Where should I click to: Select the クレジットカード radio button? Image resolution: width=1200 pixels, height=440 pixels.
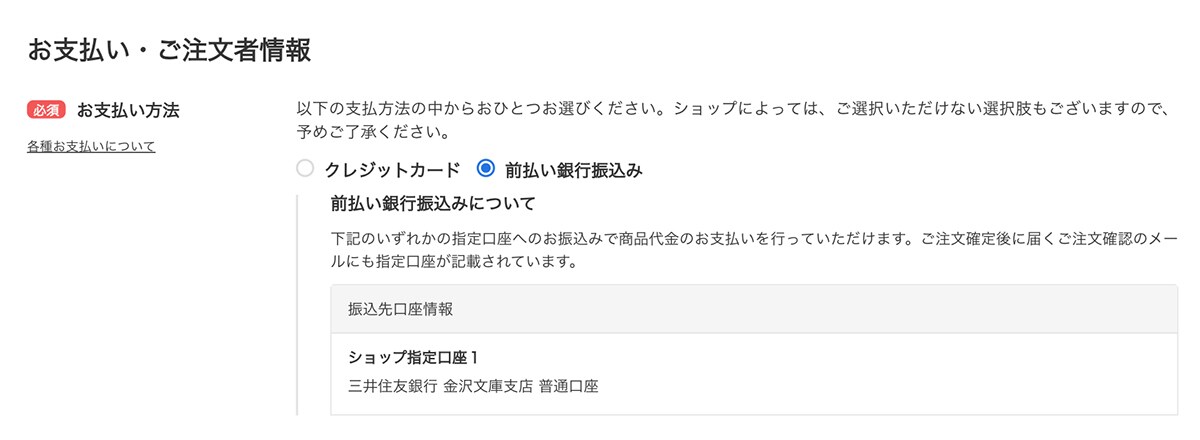click(x=306, y=169)
